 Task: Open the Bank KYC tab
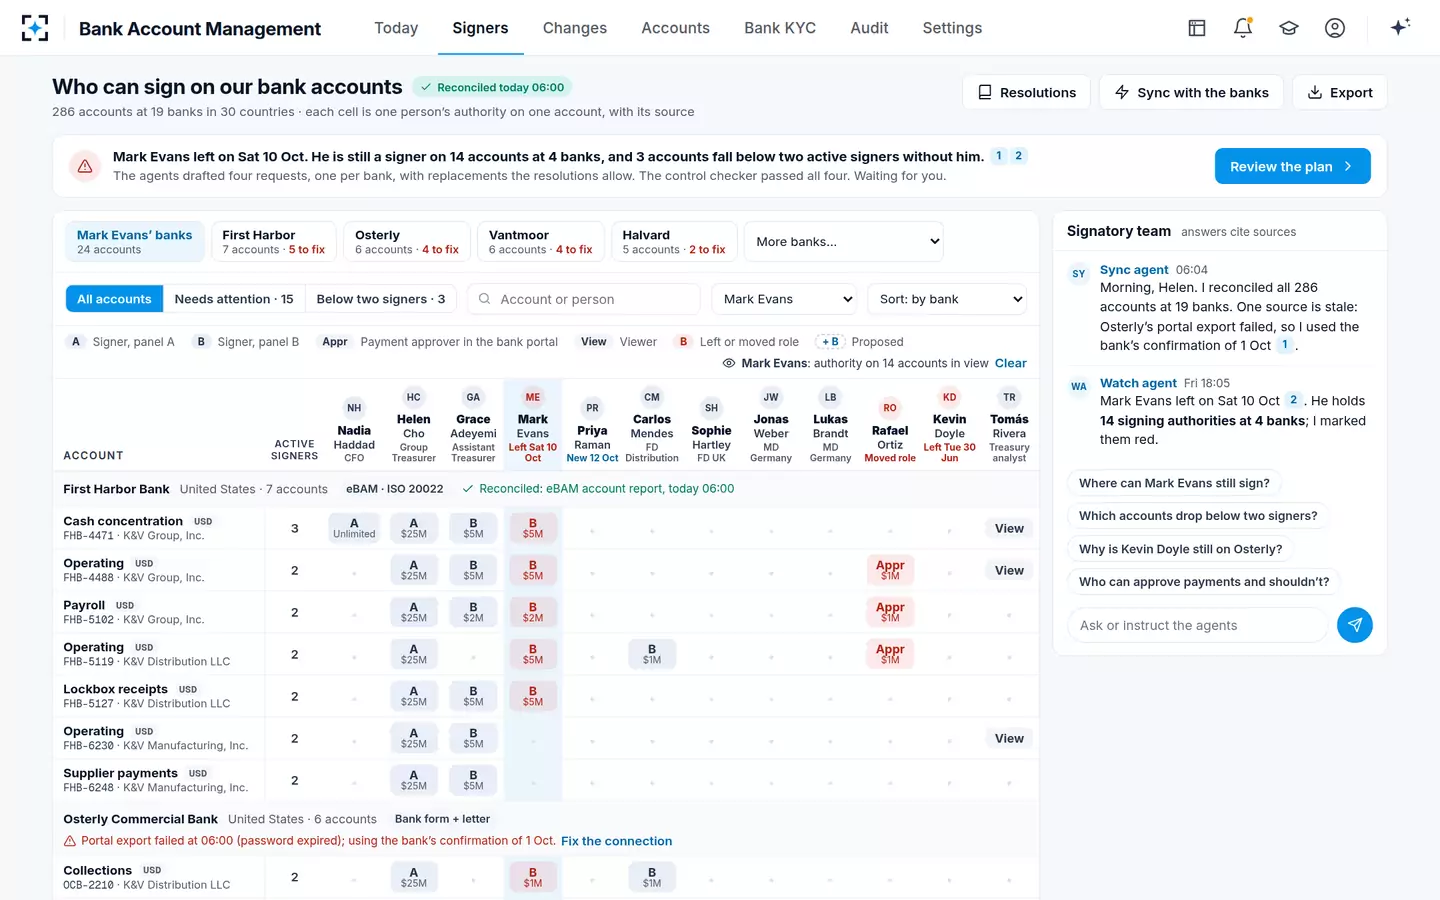click(x=780, y=28)
